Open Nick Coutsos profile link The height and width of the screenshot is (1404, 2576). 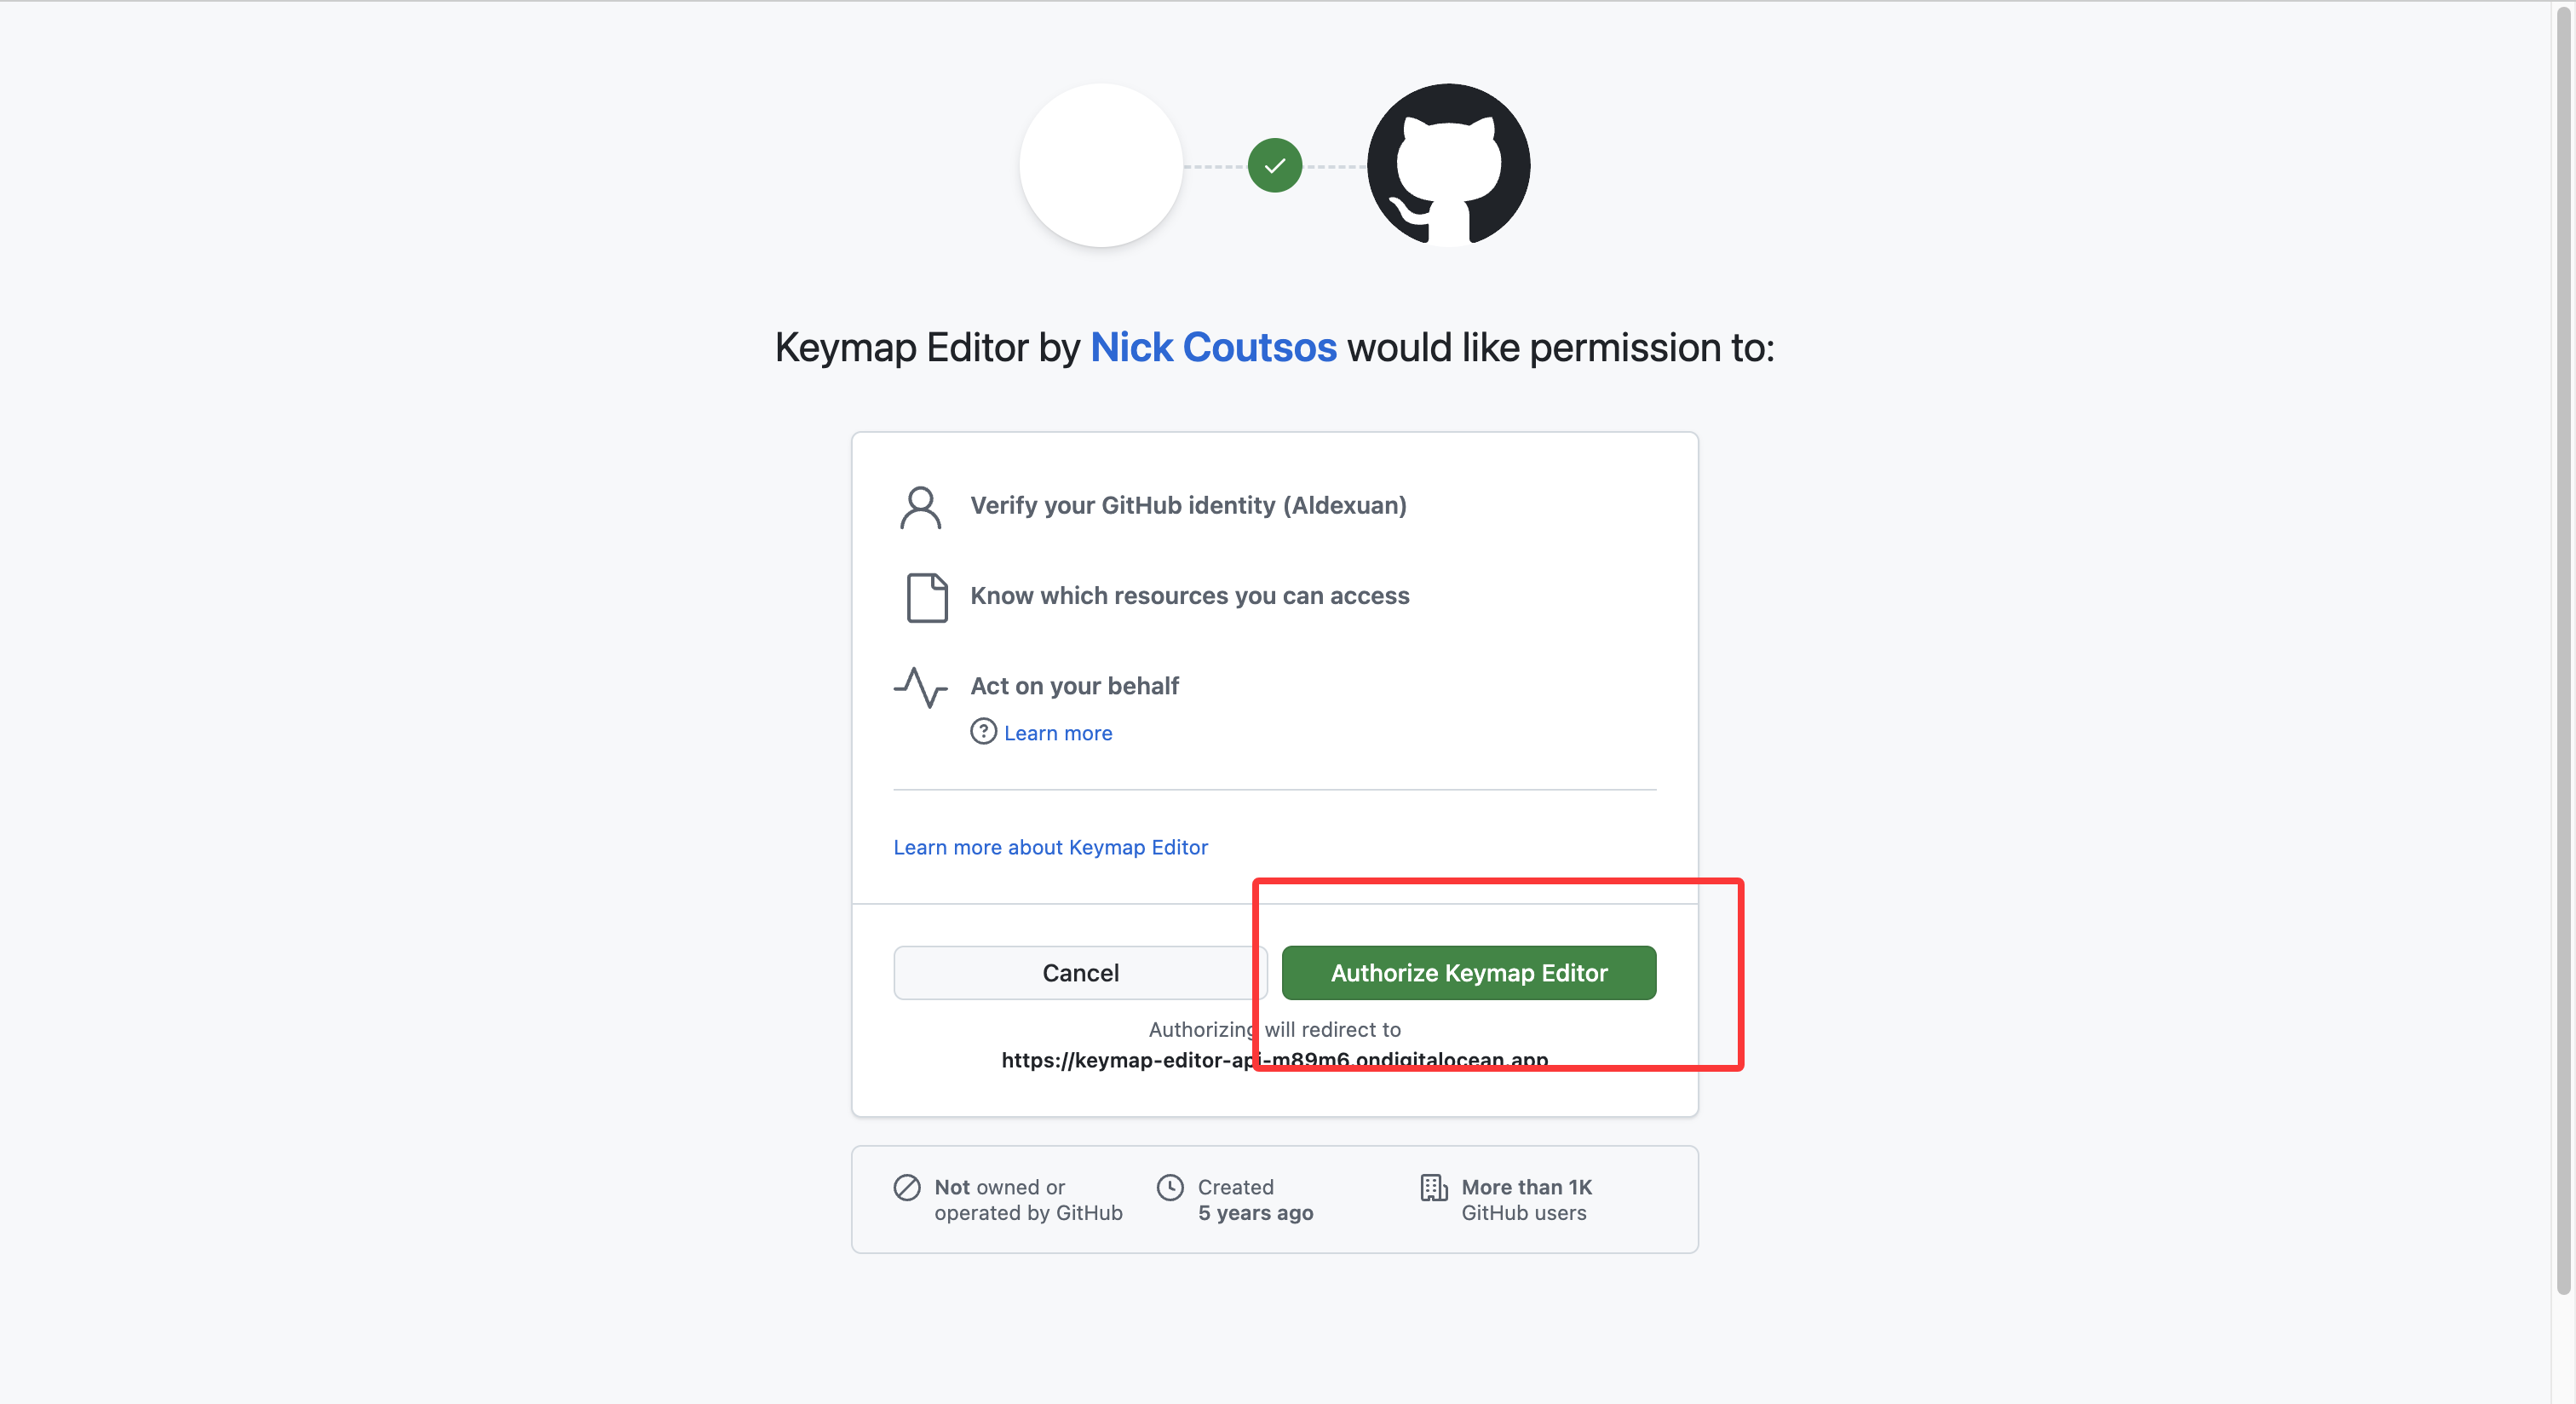click(x=1212, y=347)
